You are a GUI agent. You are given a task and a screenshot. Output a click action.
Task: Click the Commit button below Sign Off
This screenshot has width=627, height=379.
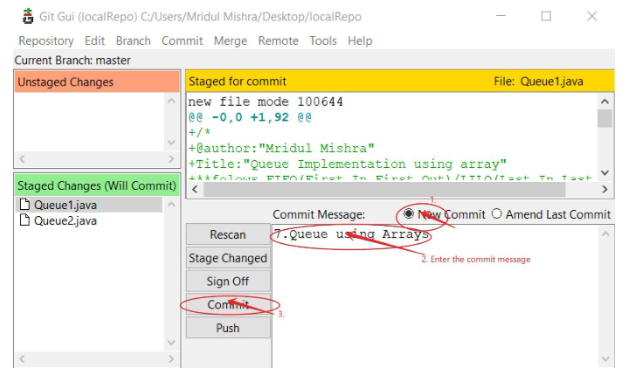point(228,305)
